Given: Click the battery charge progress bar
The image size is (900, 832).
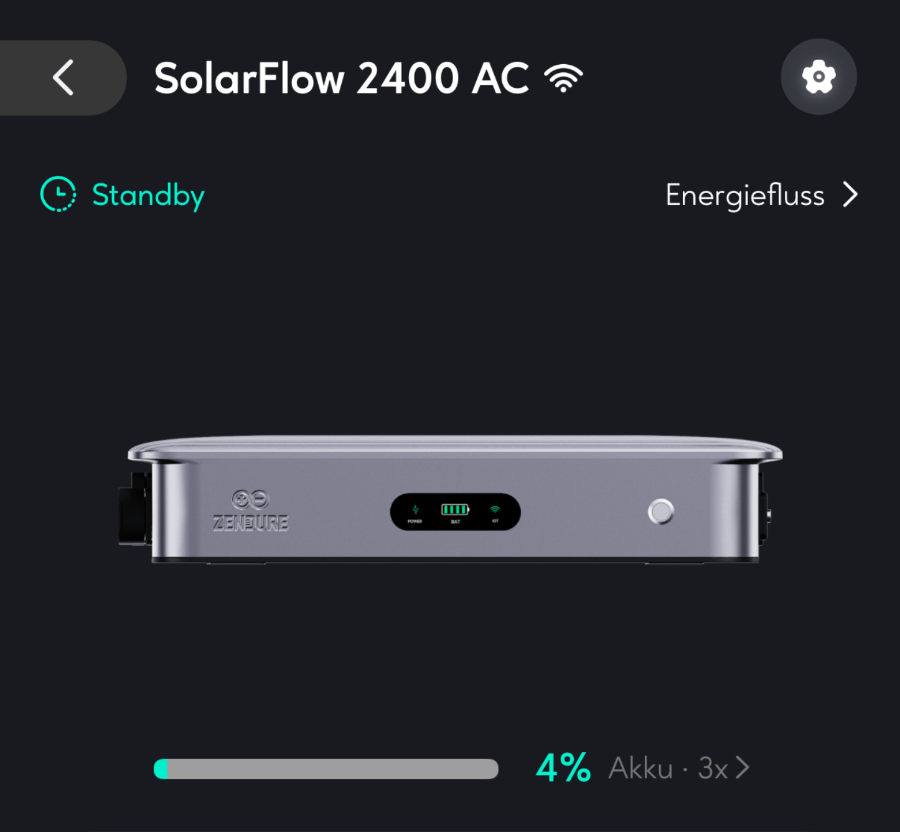Looking at the screenshot, I should coord(326,768).
